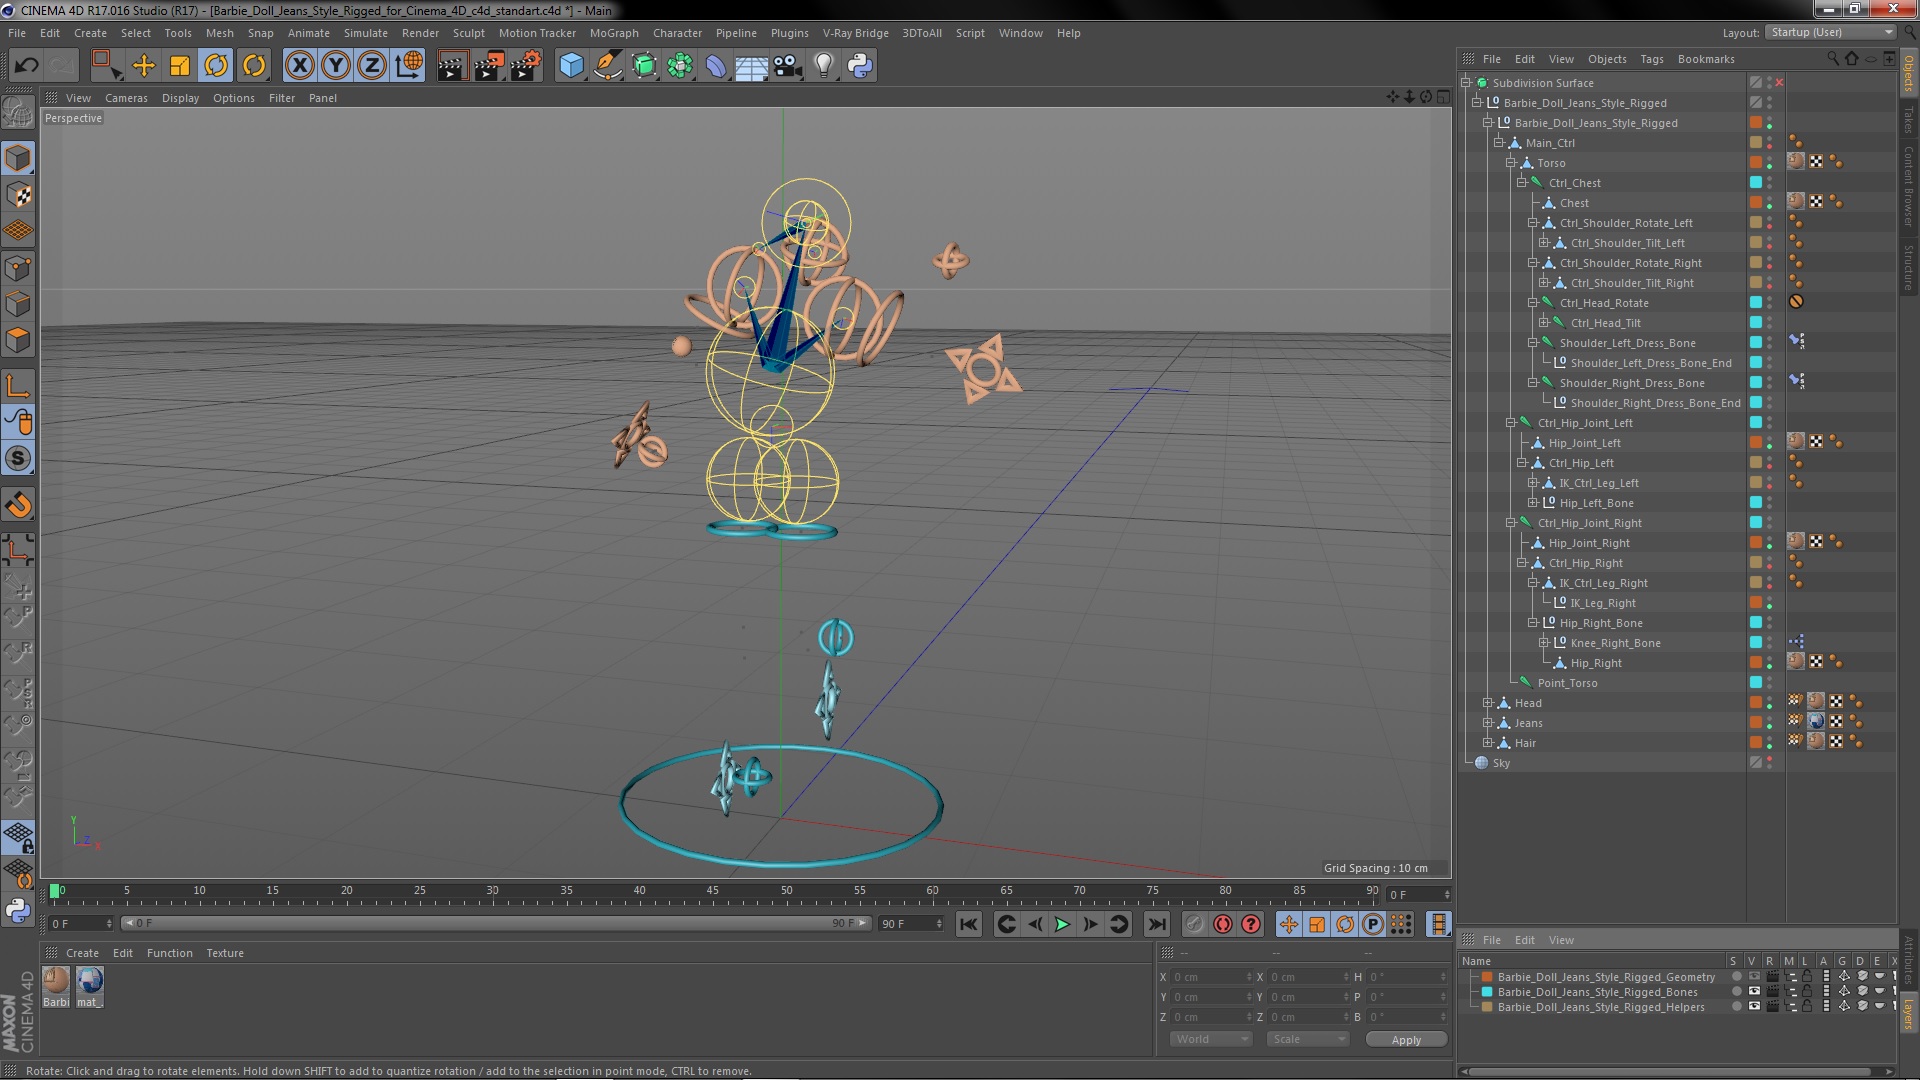This screenshot has width=1920, height=1080.
Task: Click the Torso row layer color swatch
Action: coord(1755,163)
